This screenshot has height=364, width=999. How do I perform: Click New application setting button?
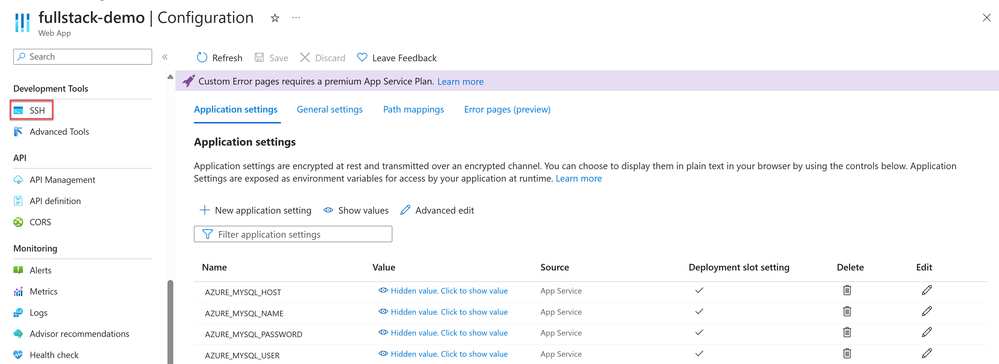pos(255,210)
